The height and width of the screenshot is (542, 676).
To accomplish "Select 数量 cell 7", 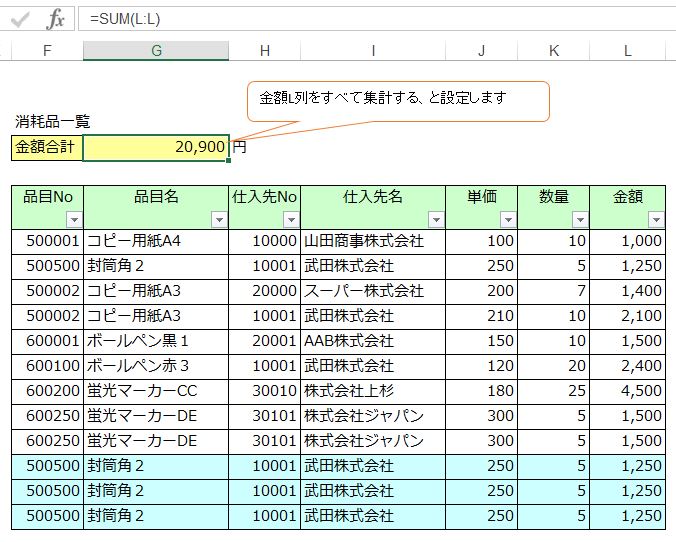I will [554, 291].
